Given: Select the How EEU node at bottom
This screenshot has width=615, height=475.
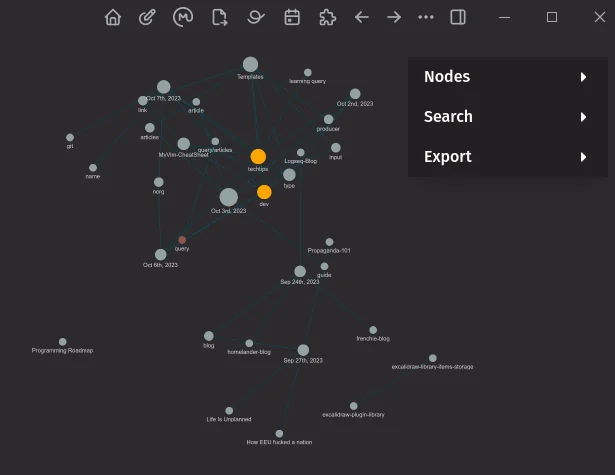Looking at the screenshot, I should (279, 433).
